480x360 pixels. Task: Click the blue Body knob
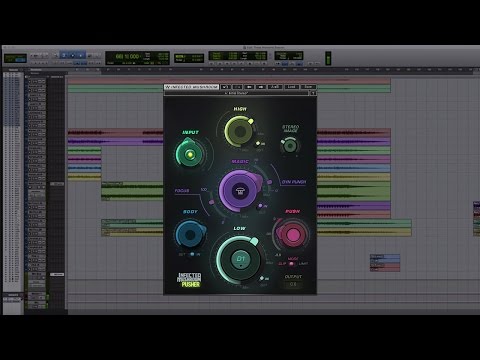tap(190, 235)
